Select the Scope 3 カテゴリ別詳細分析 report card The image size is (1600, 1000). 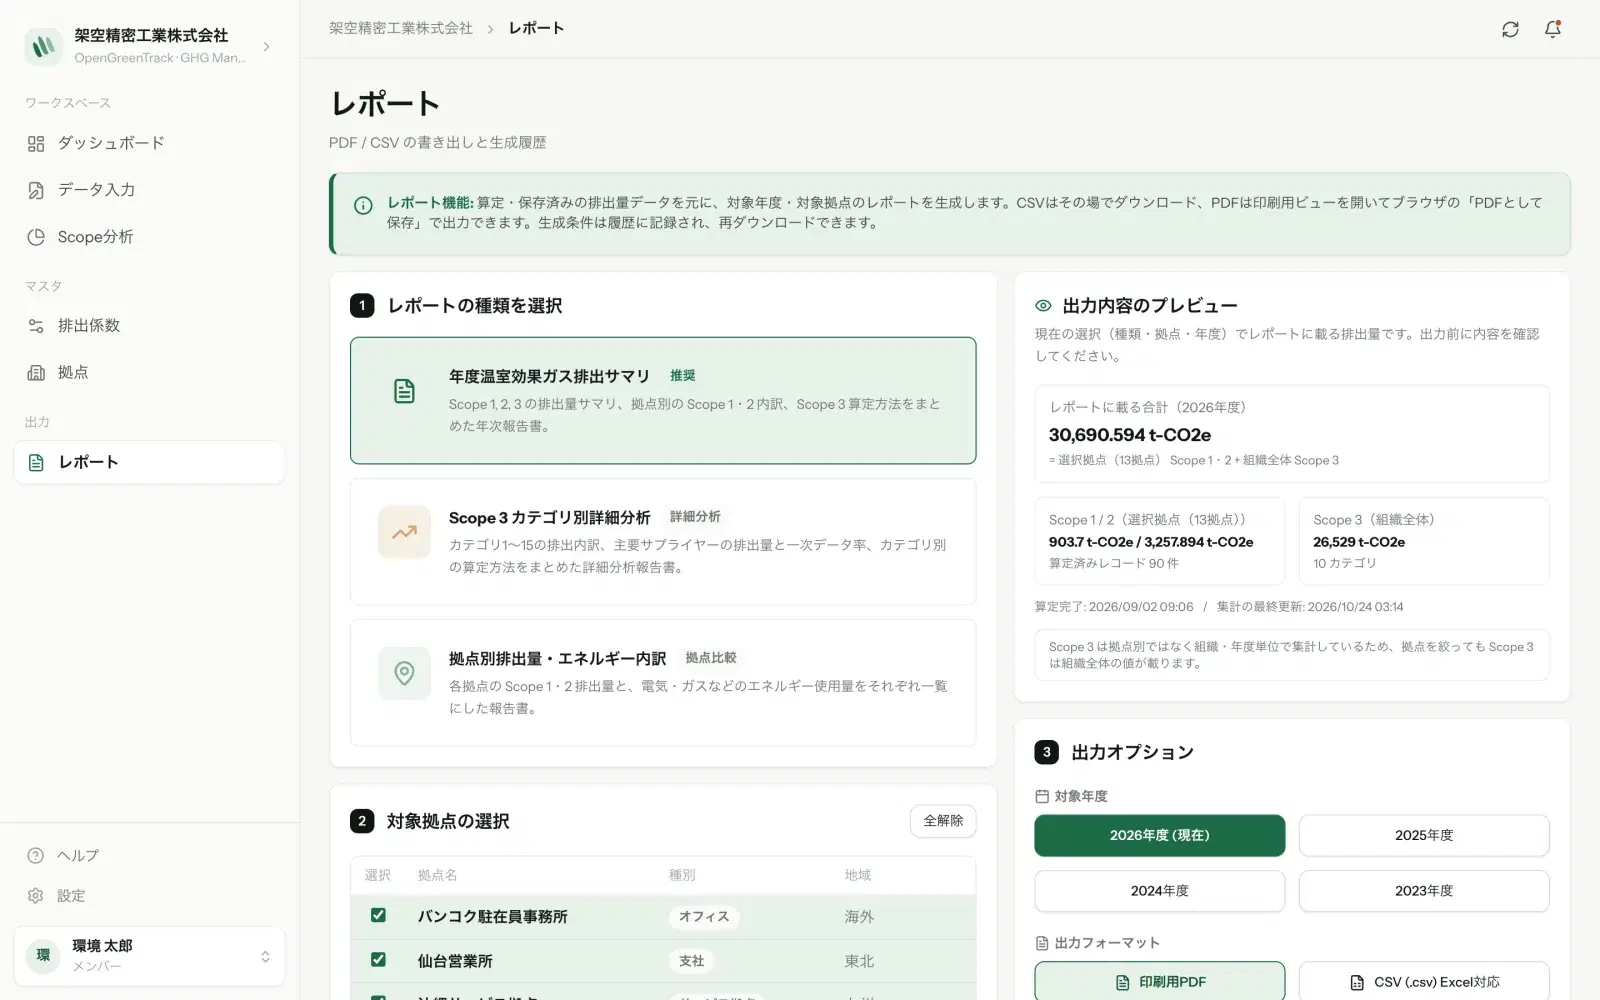point(663,542)
